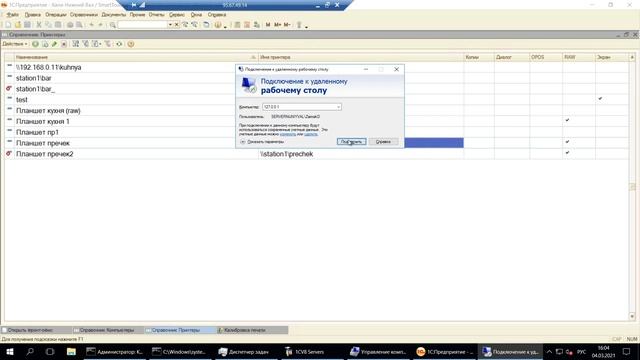Toggle RAW checkmark for Планшет пречек2 row
This screenshot has width=640, height=360.
coord(567,153)
